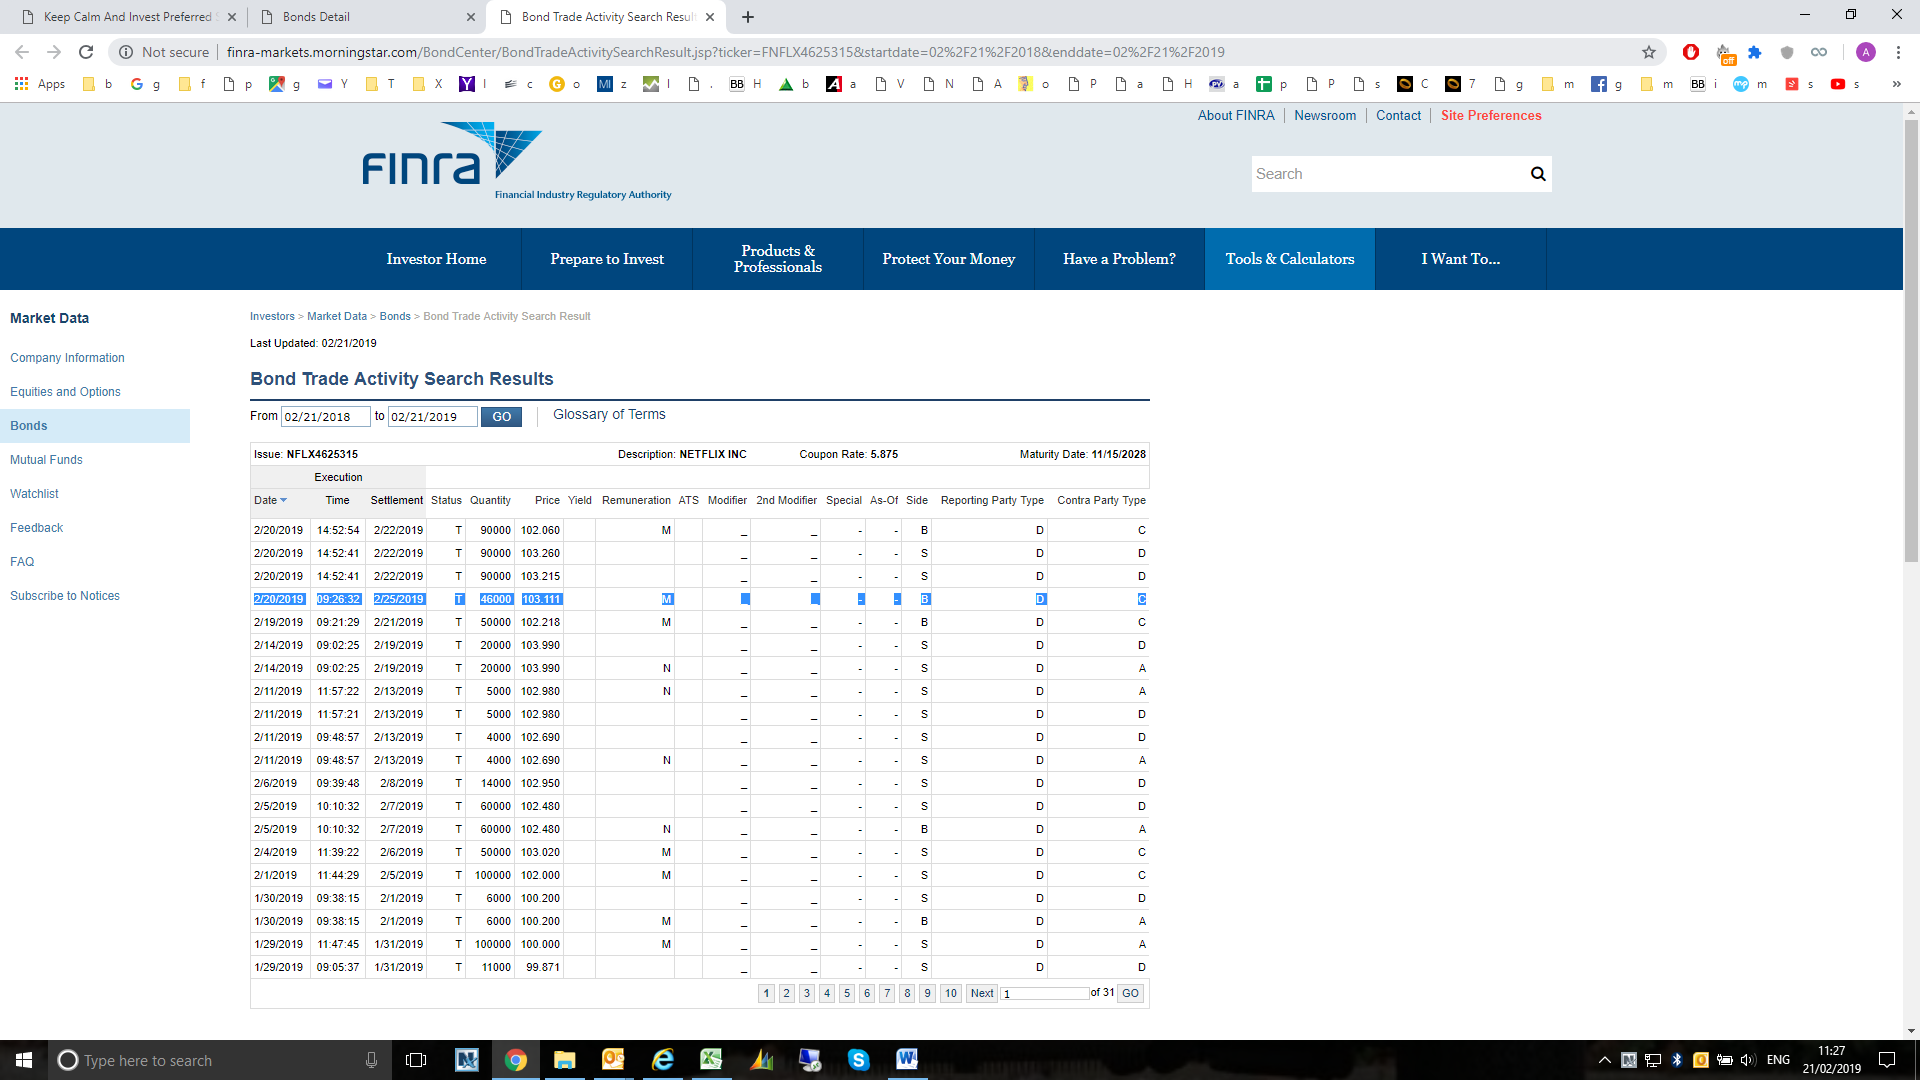Click the Windows taskbar search box

point(220,1060)
